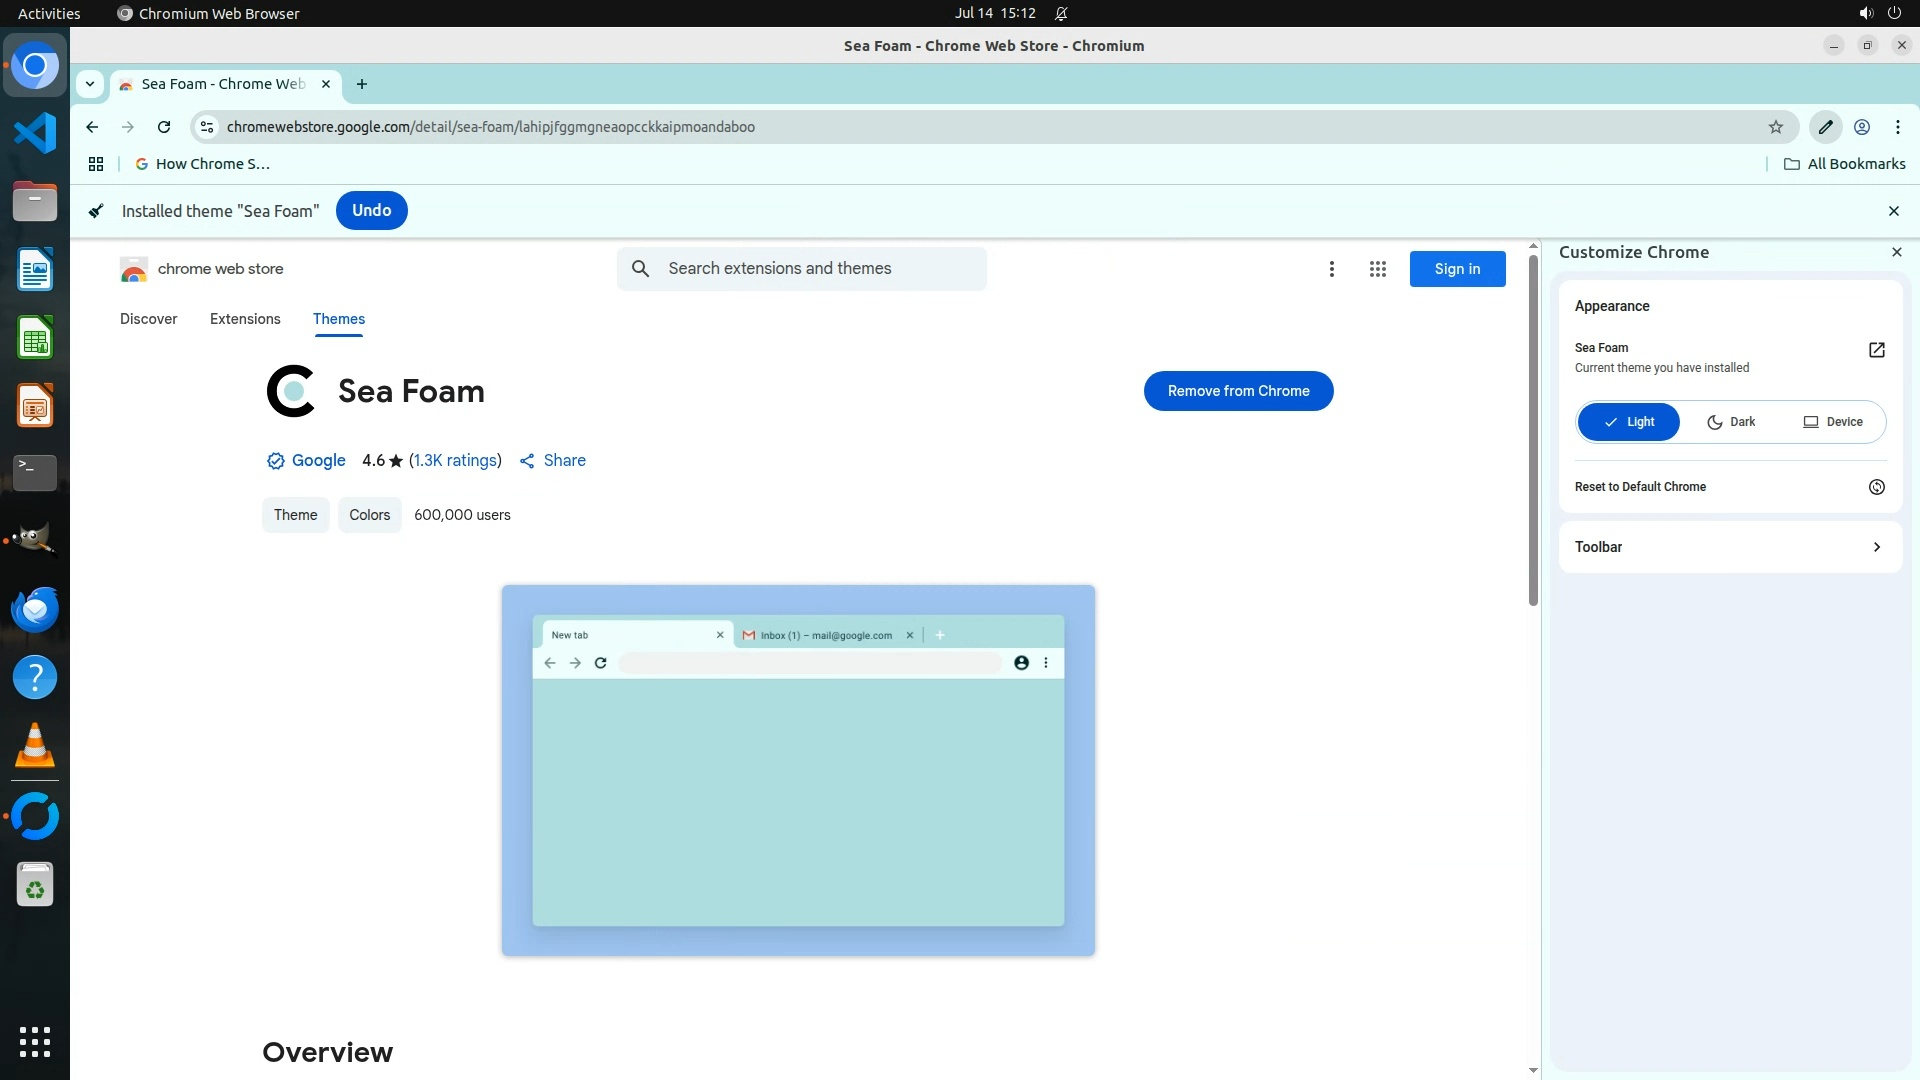
Task: Go to the Discover tab
Action: pos(148,319)
